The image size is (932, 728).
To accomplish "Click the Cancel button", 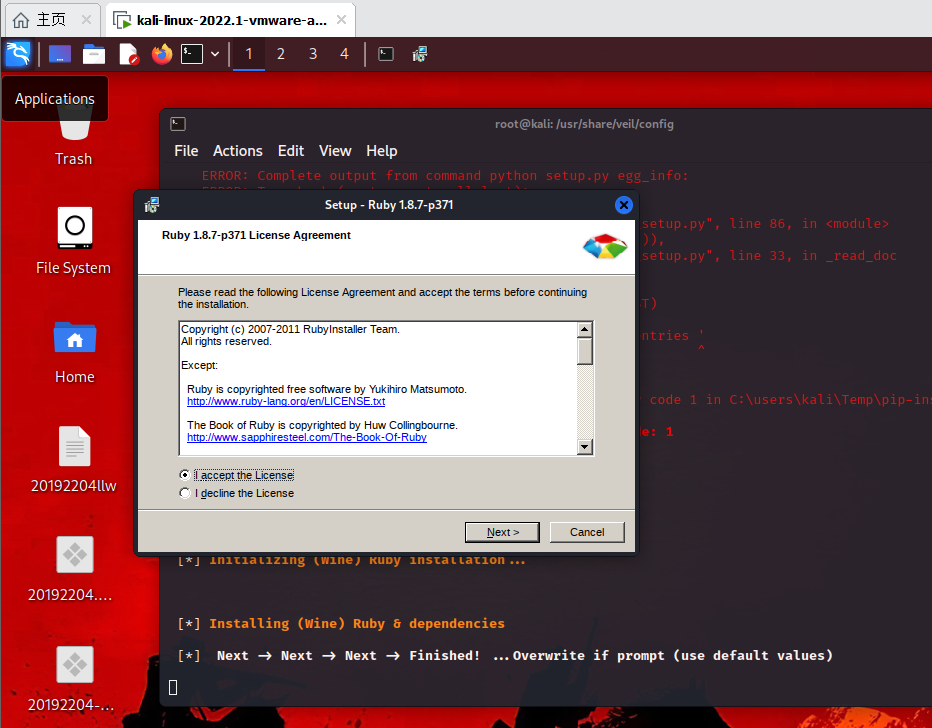I will click(587, 532).
